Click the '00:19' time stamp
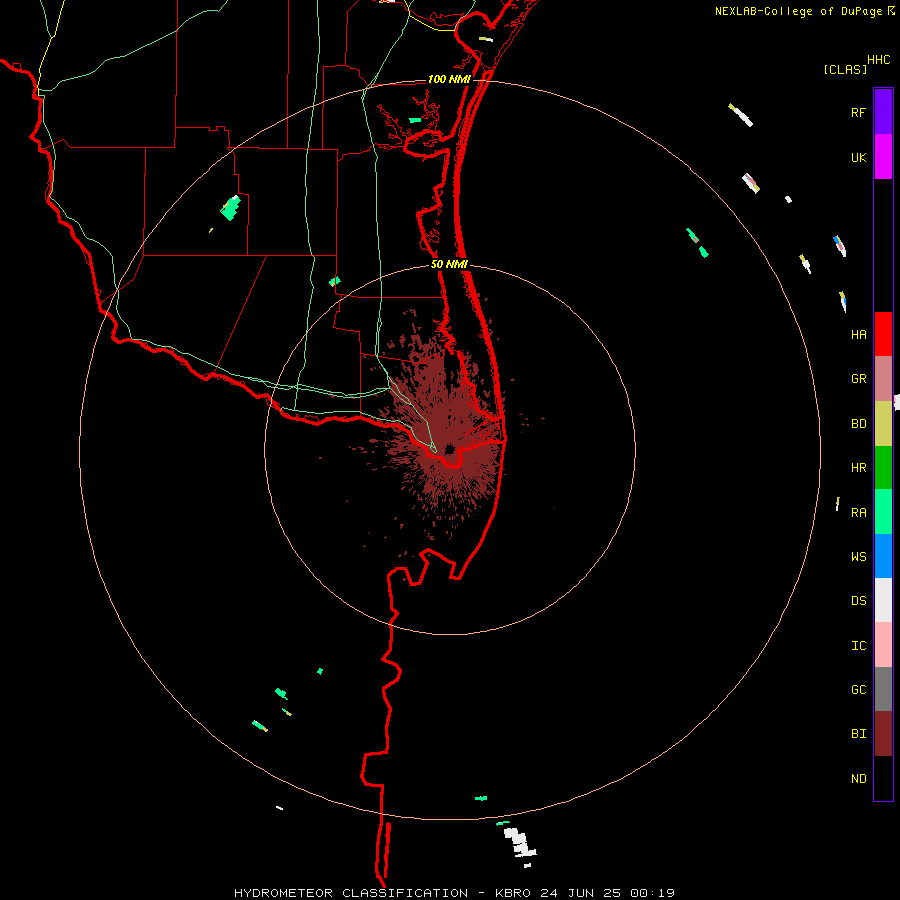 click(x=652, y=893)
